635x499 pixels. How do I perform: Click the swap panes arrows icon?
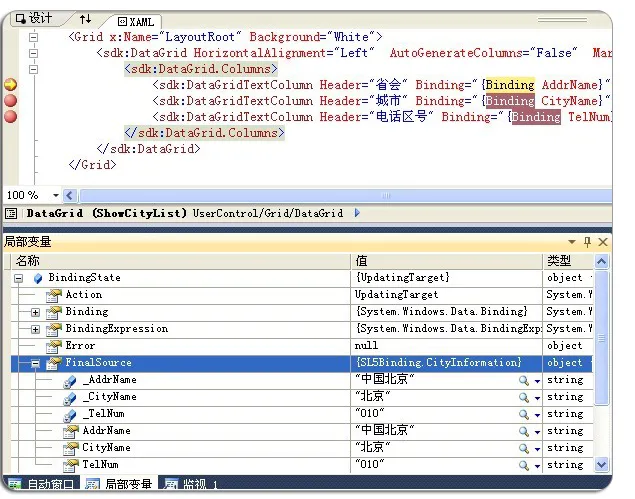click(x=85, y=19)
